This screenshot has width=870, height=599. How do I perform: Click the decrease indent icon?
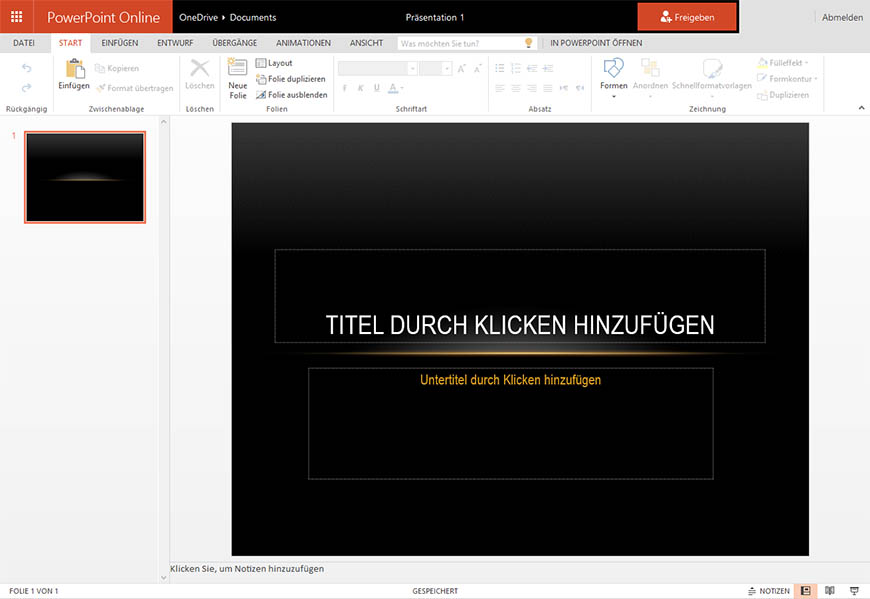(532, 68)
